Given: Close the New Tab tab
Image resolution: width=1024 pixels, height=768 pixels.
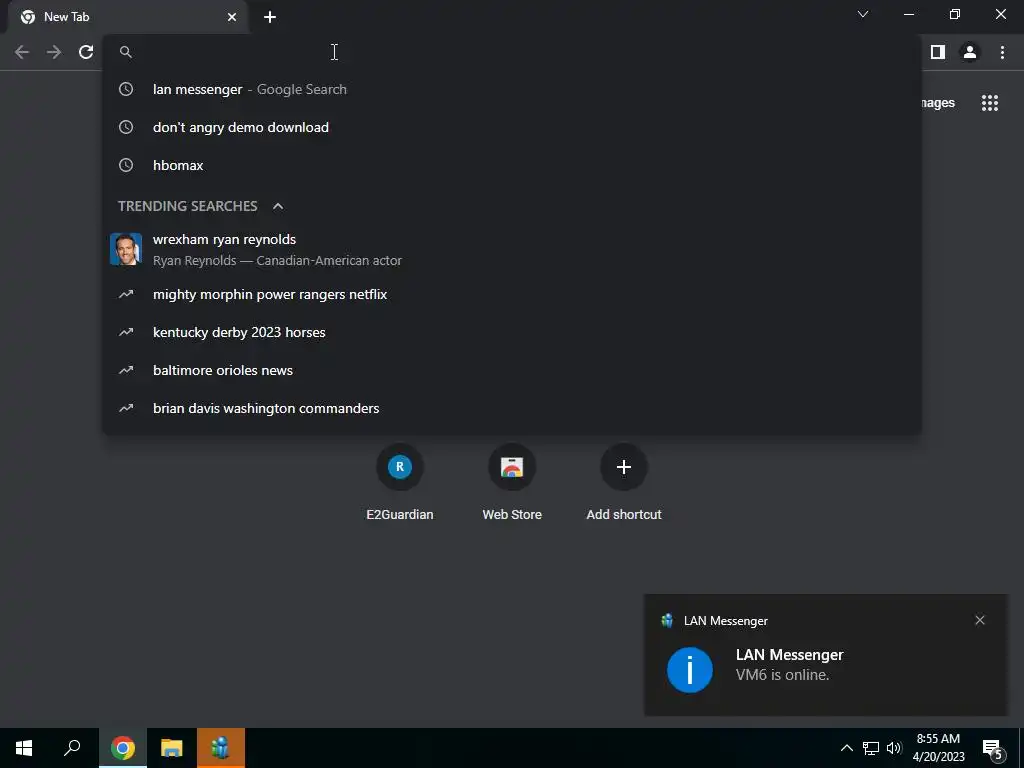Looking at the screenshot, I should 232,17.
